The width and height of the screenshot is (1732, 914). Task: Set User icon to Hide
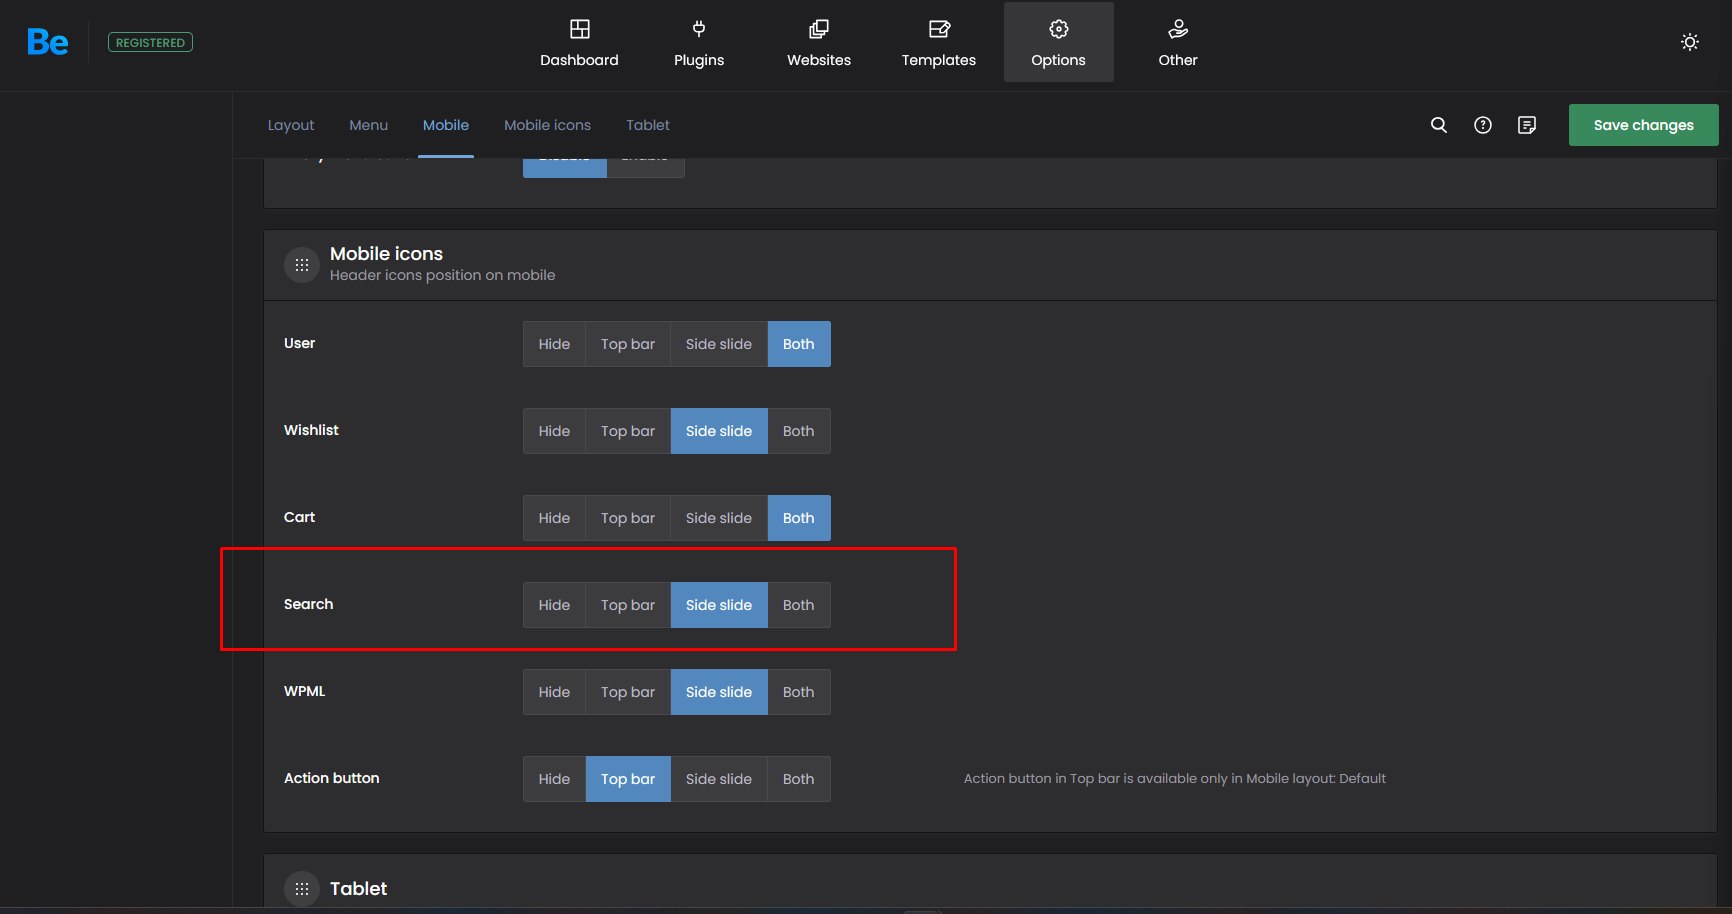pos(554,344)
